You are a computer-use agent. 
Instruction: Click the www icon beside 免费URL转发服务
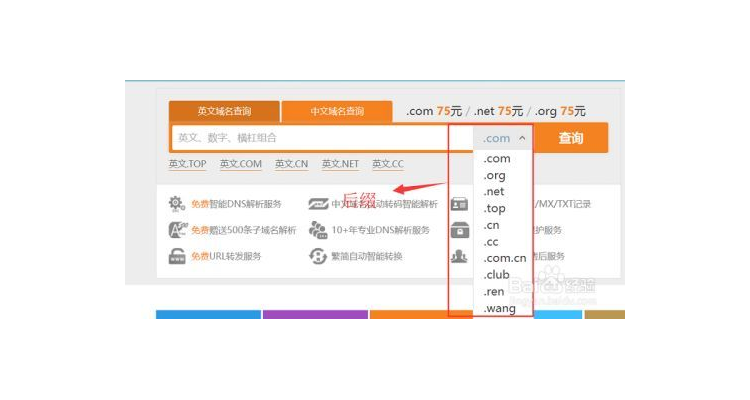[x=177, y=256]
